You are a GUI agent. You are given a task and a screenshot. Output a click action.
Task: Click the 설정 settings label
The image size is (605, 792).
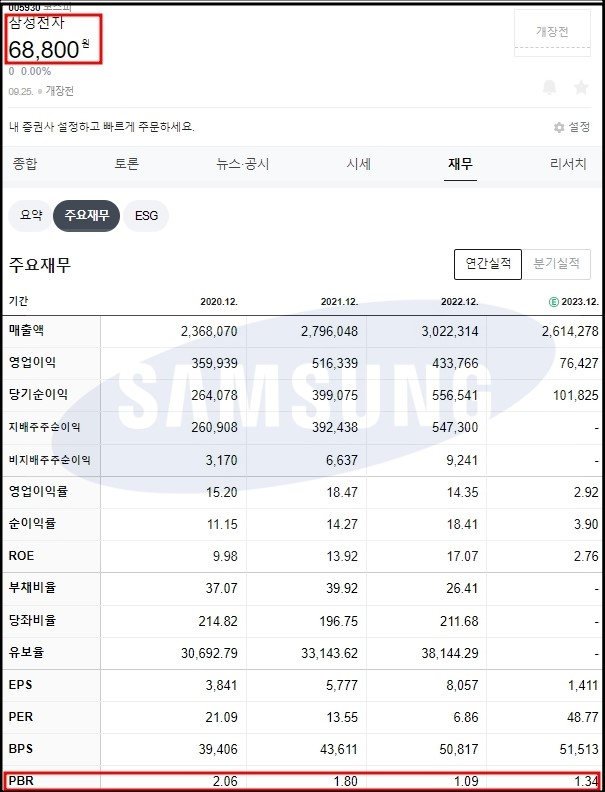579,127
